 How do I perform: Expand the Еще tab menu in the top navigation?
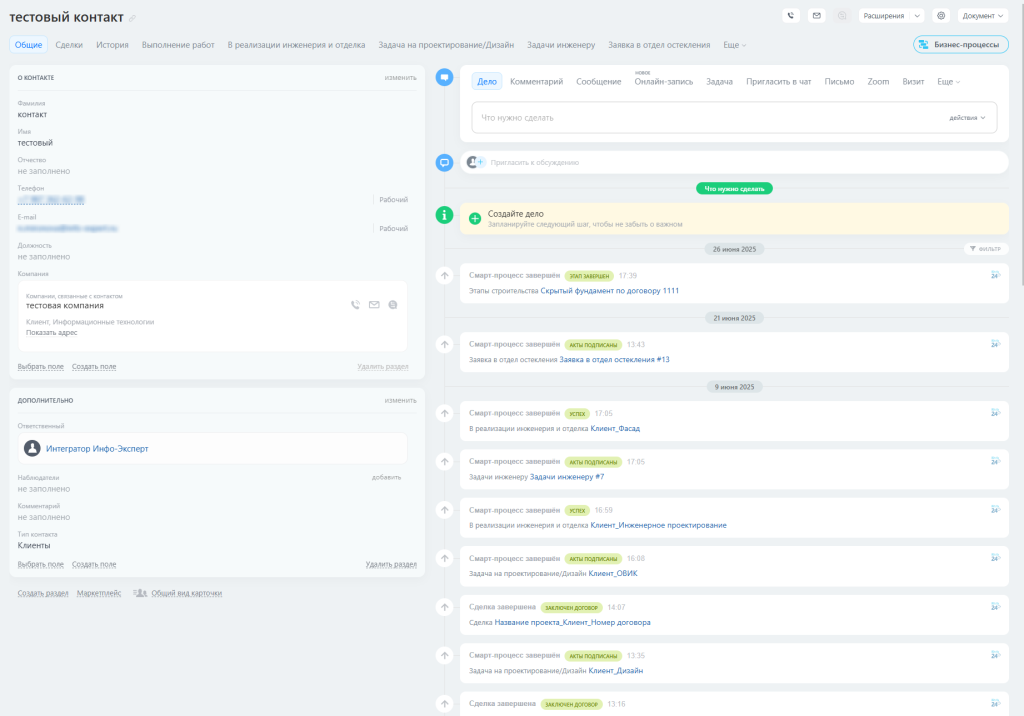pos(734,45)
